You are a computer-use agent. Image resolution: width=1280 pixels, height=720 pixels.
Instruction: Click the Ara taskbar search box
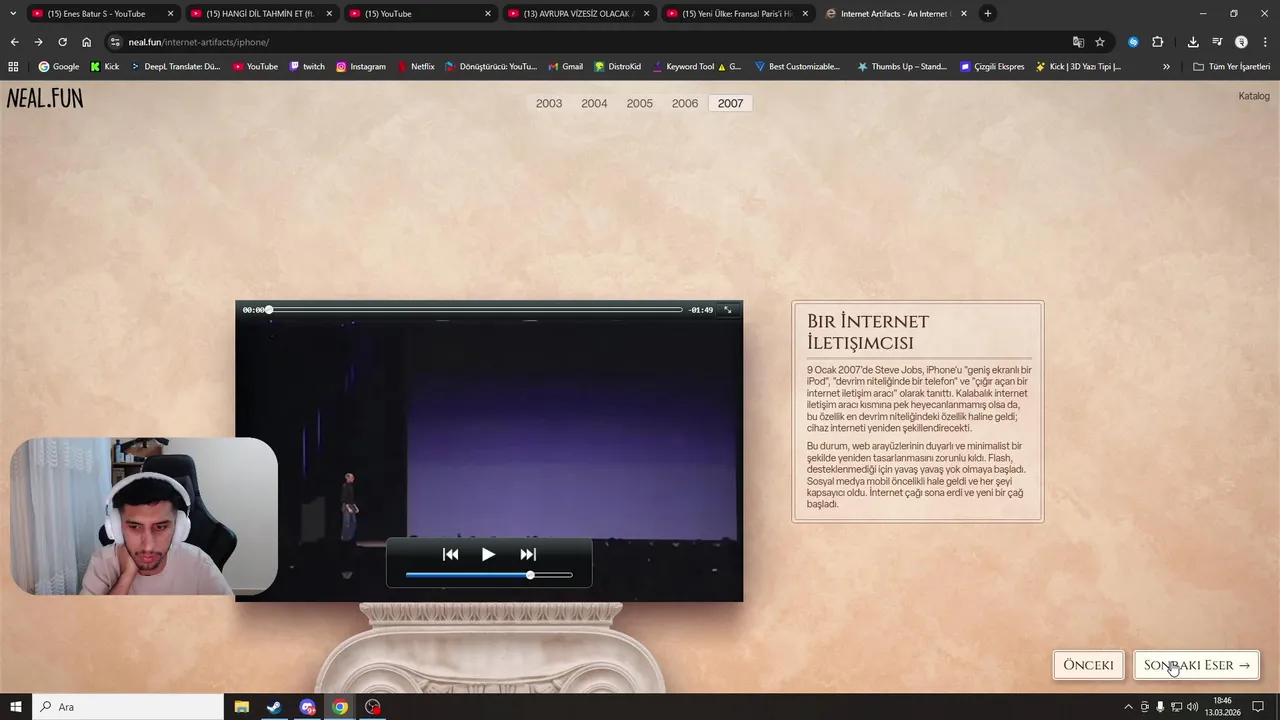coord(130,707)
